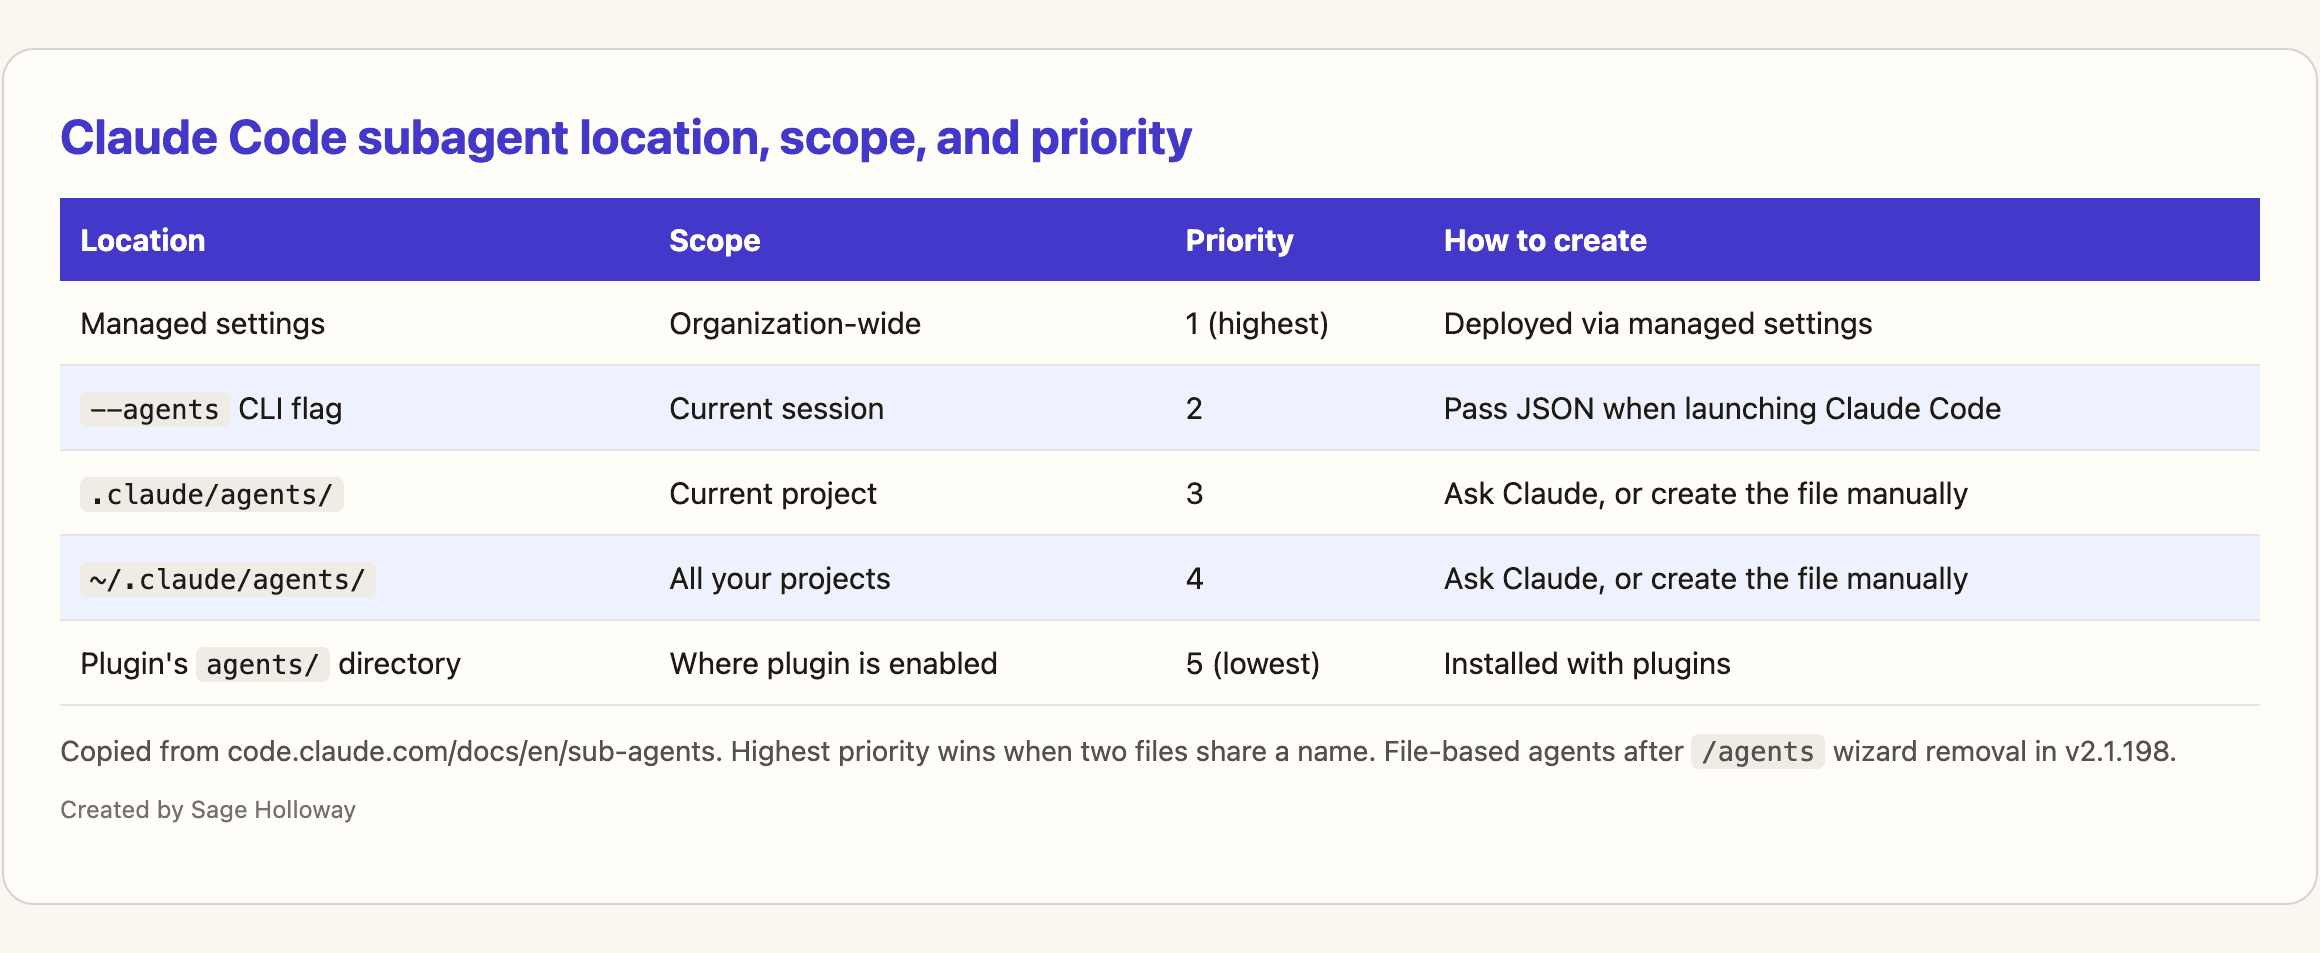Click 'code.claude.com/docs/en/sub-agents' in the footnote

(x=472, y=752)
